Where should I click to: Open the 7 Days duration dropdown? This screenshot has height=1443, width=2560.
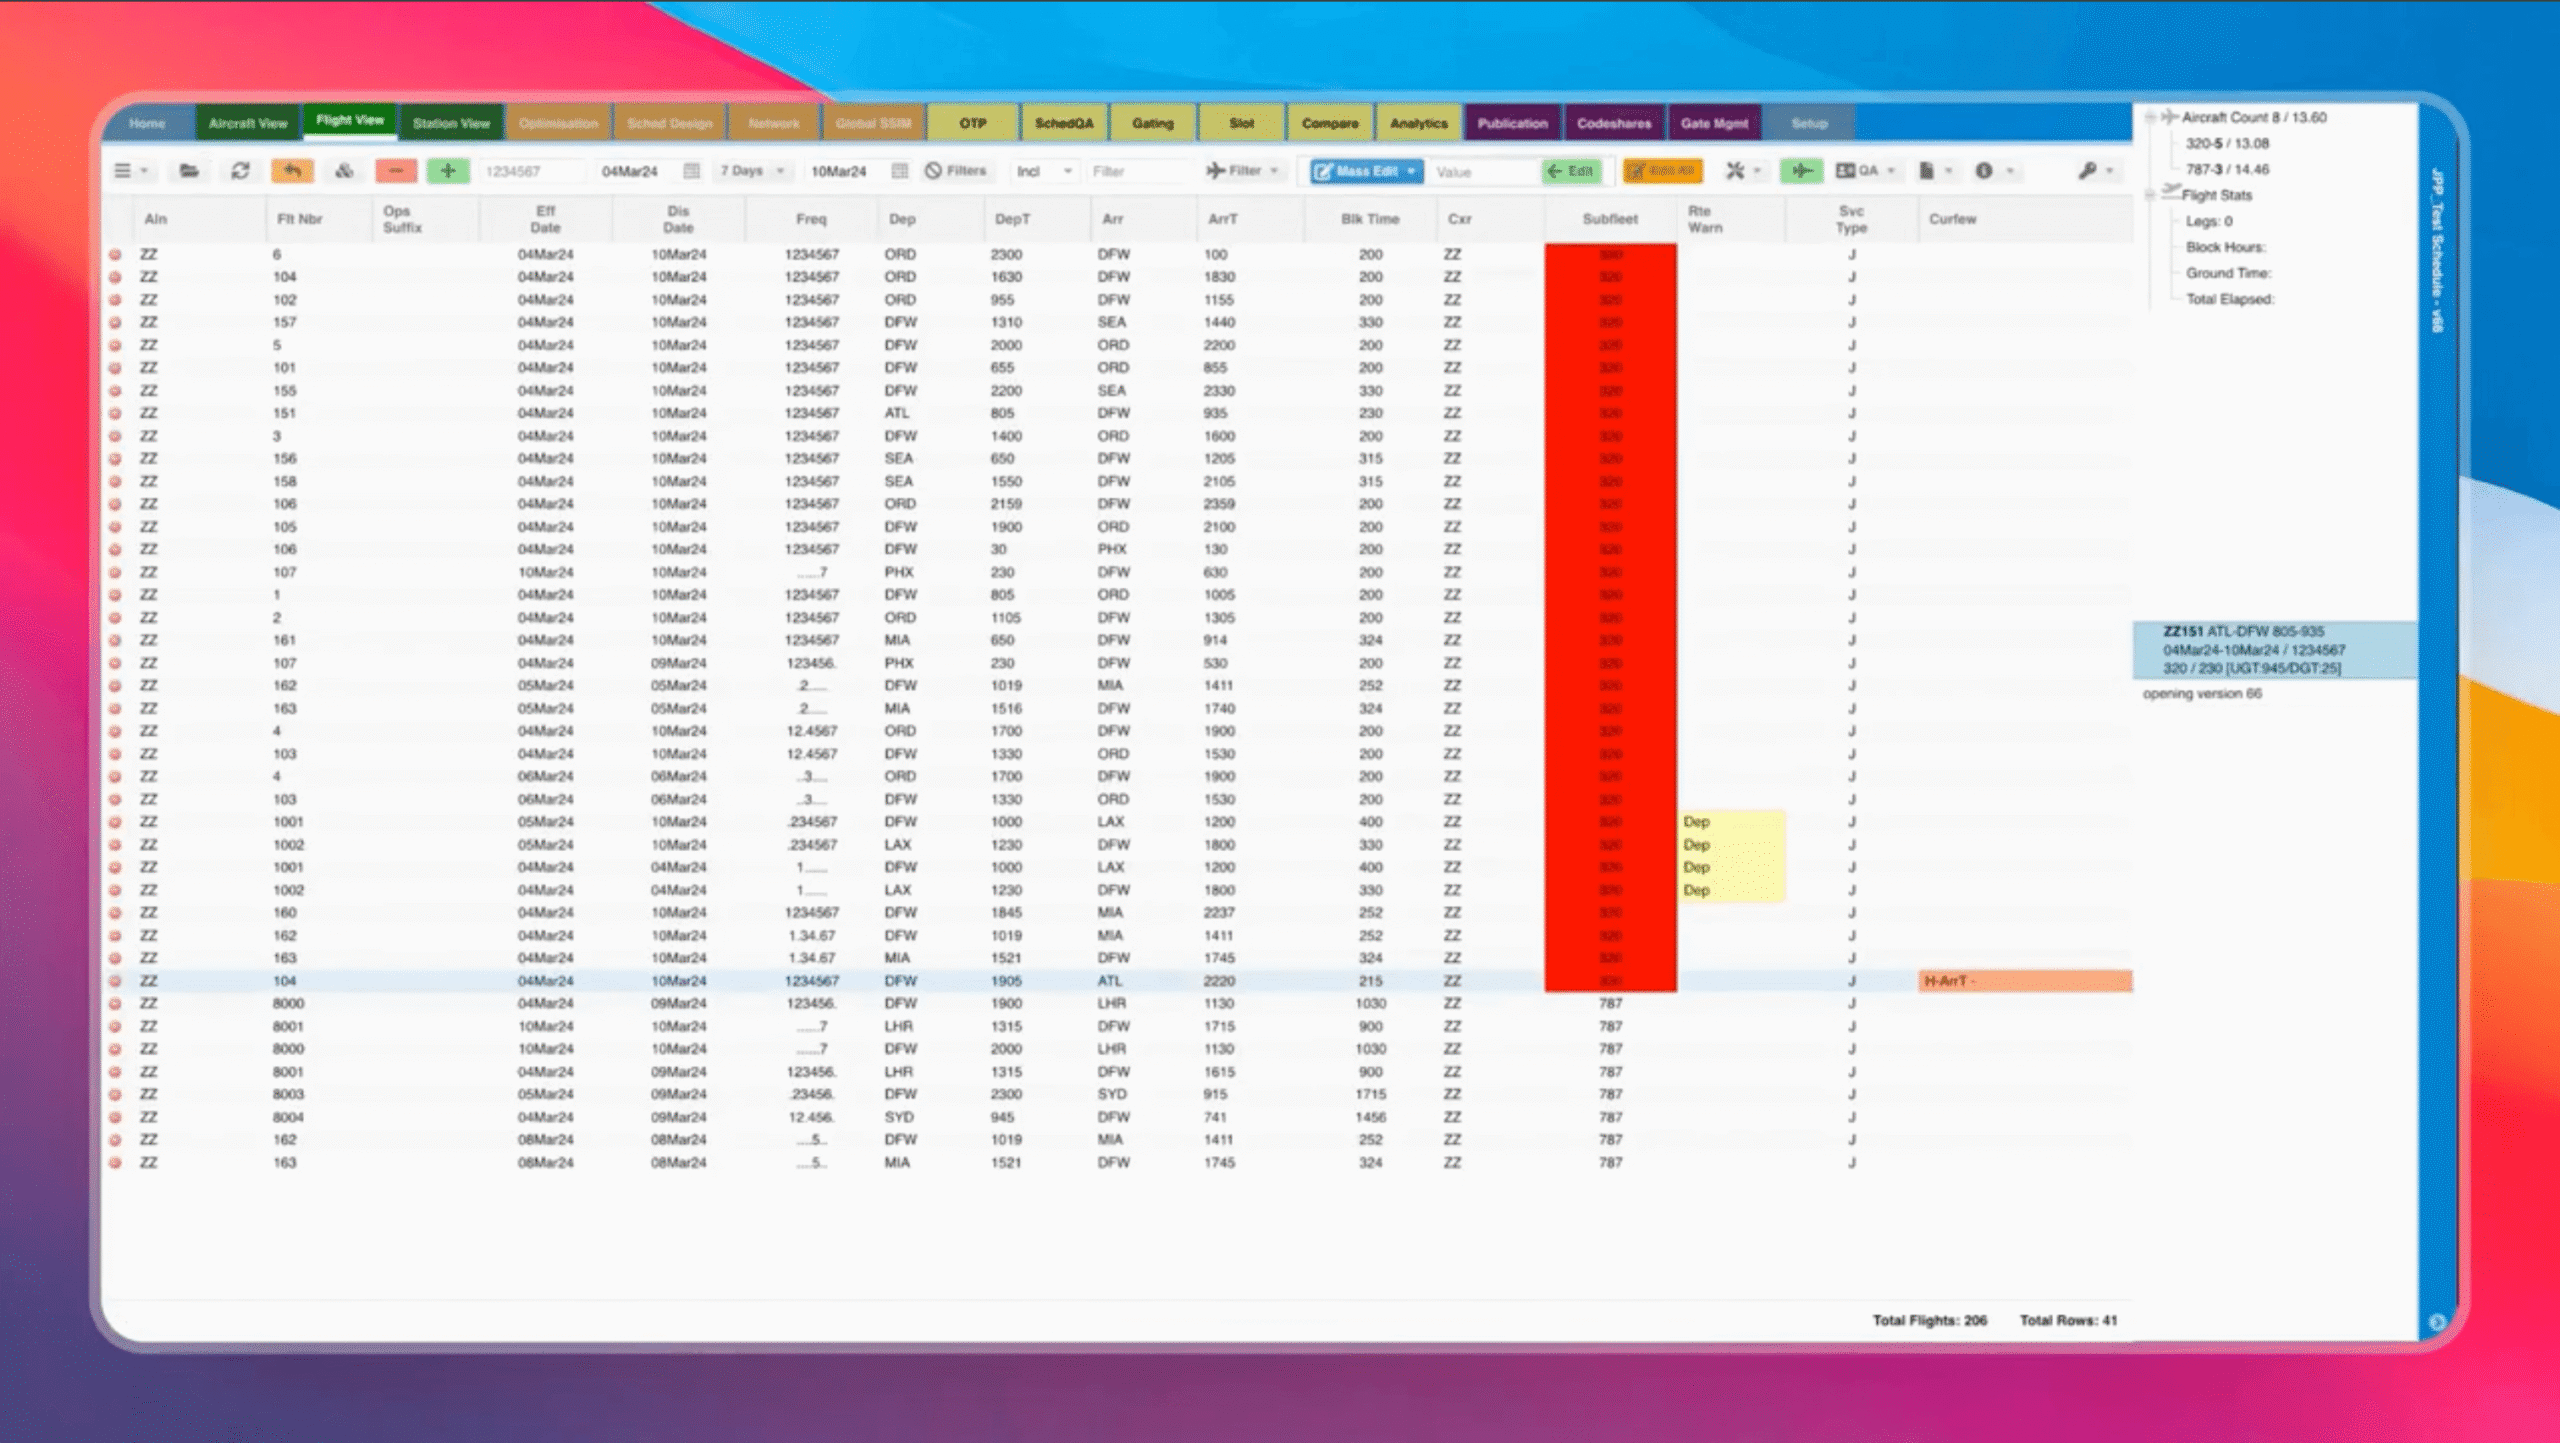[x=752, y=171]
